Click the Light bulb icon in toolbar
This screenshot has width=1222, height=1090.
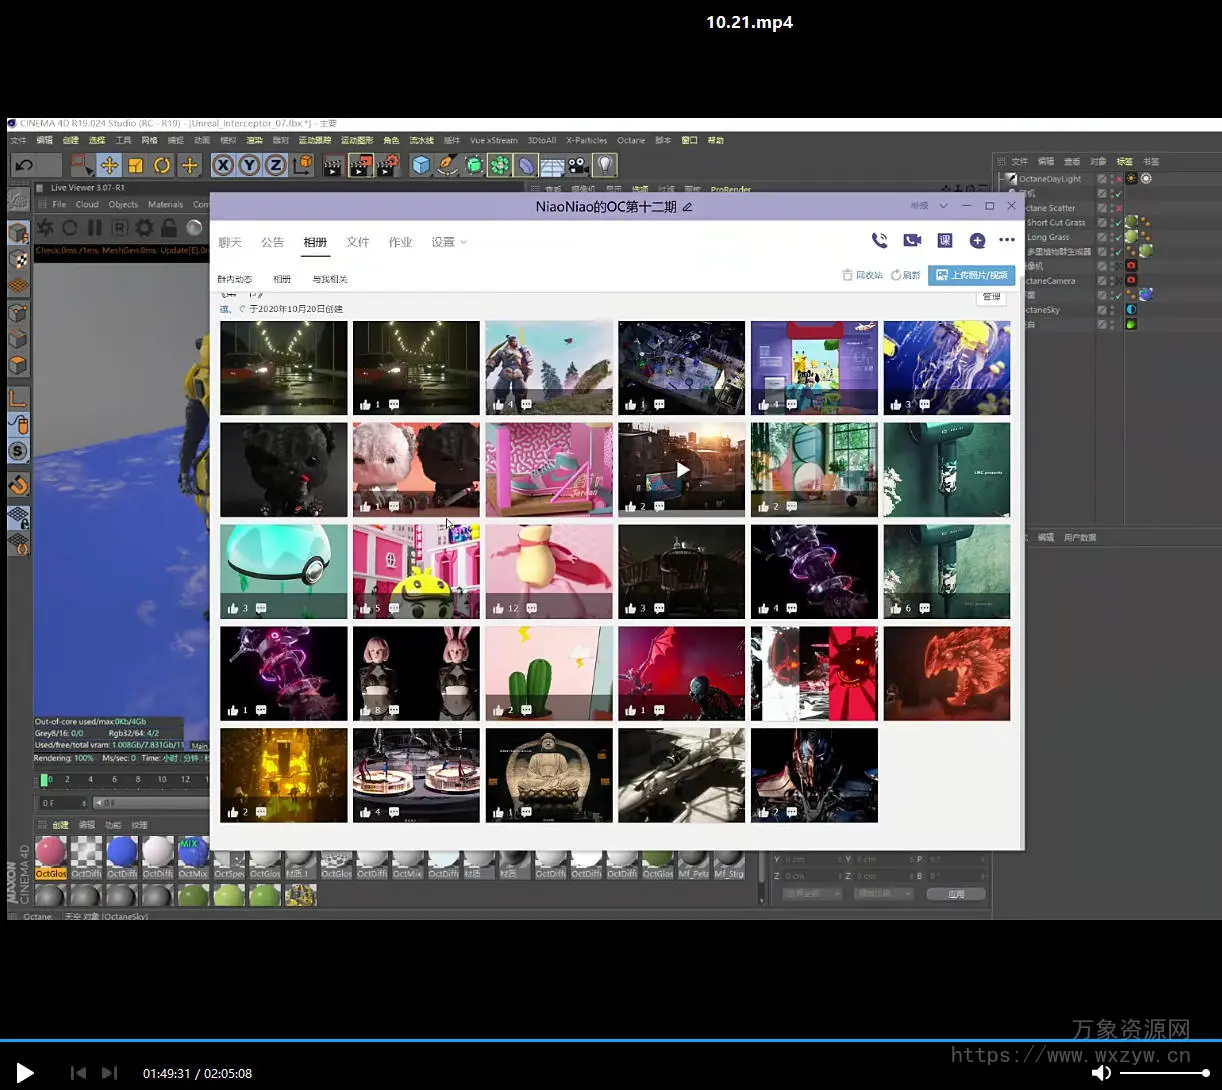[605, 165]
